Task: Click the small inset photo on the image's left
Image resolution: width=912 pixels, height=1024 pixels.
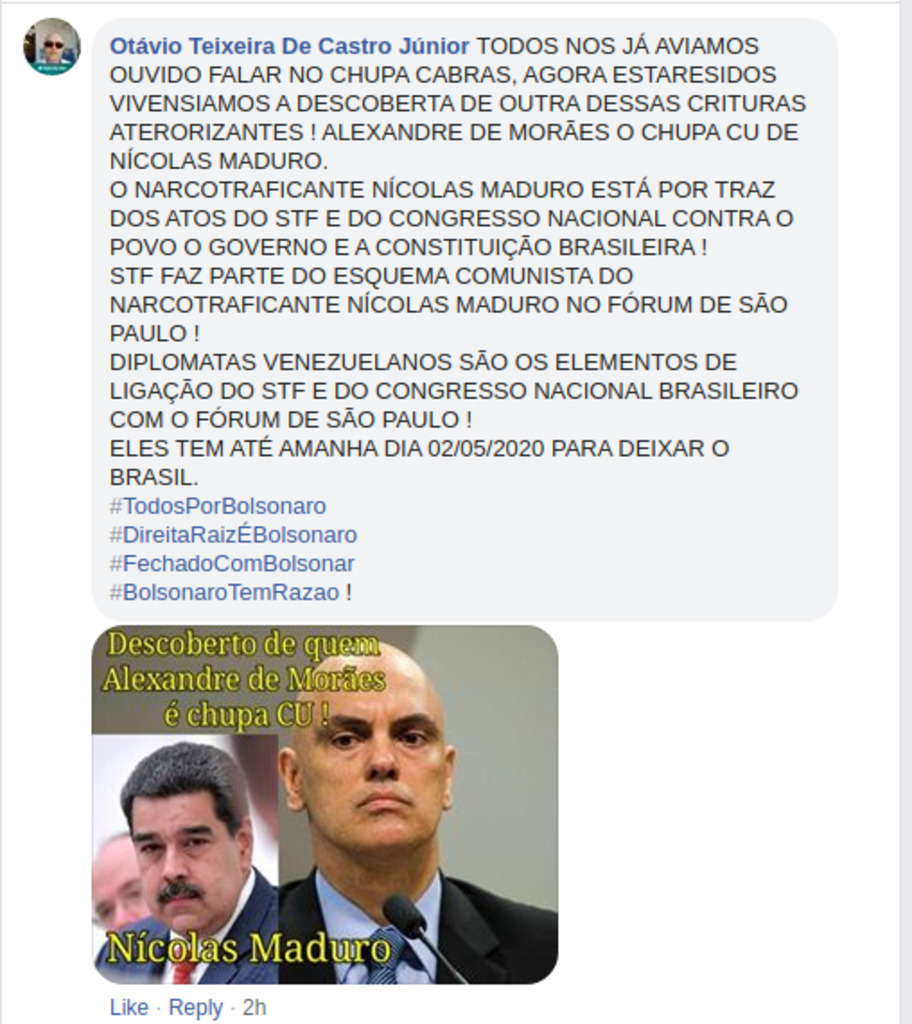Action: pos(185,859)
